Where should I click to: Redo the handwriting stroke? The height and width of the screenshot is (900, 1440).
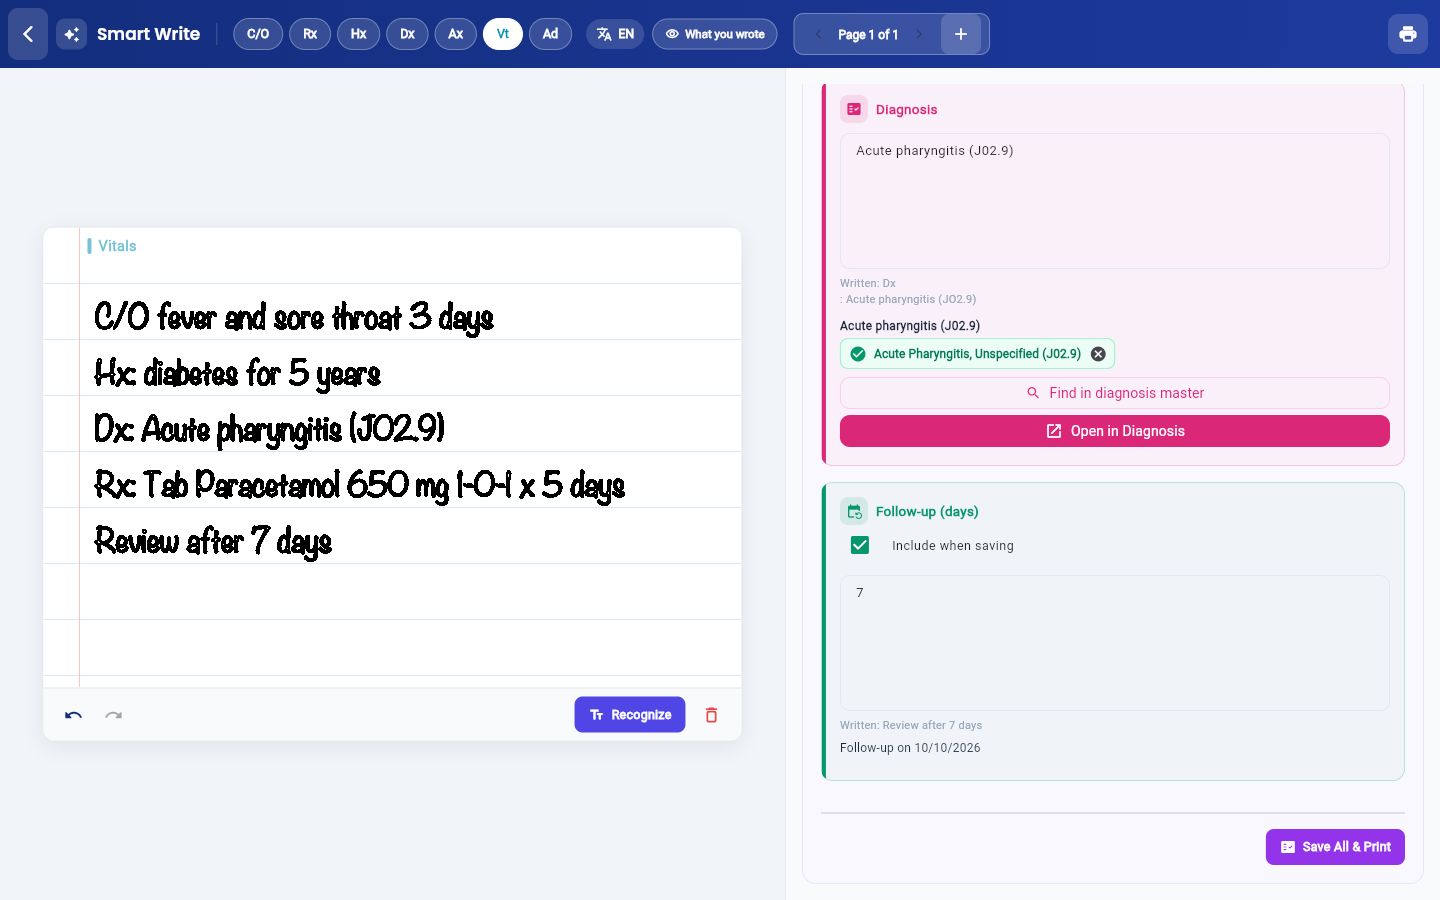[x=113, y=715]
